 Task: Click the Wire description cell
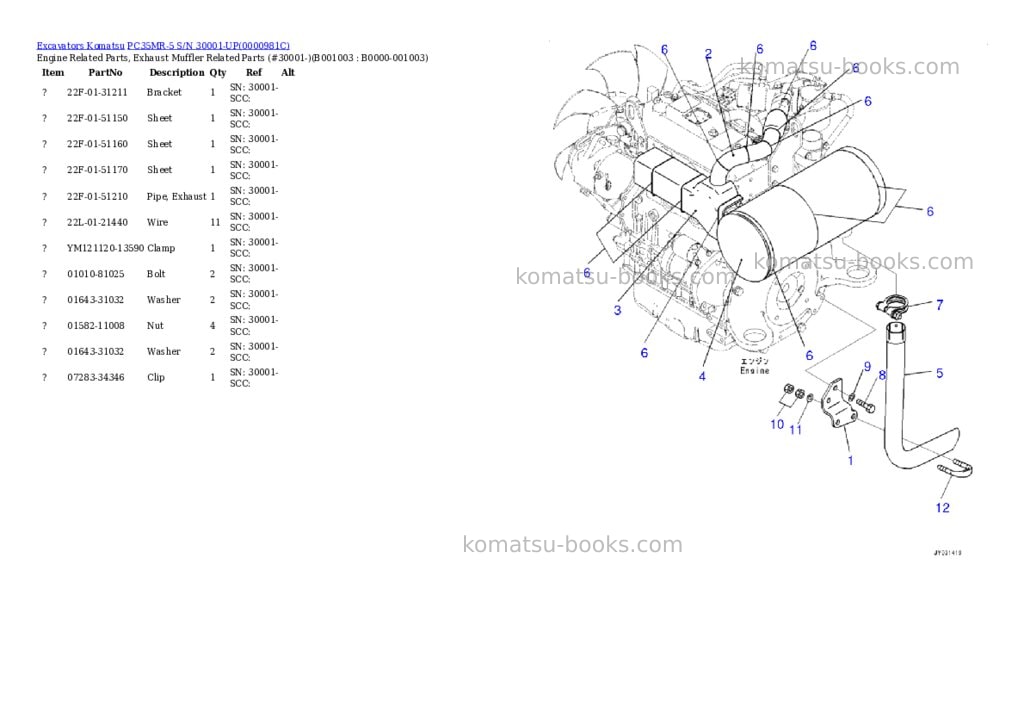[157, 223]
